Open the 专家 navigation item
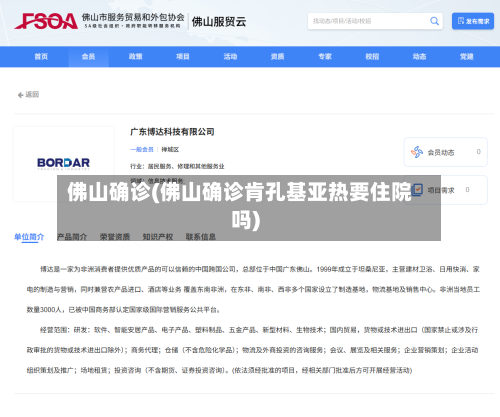The height and width of the screenshot is (417, 500). coord(325,57)
